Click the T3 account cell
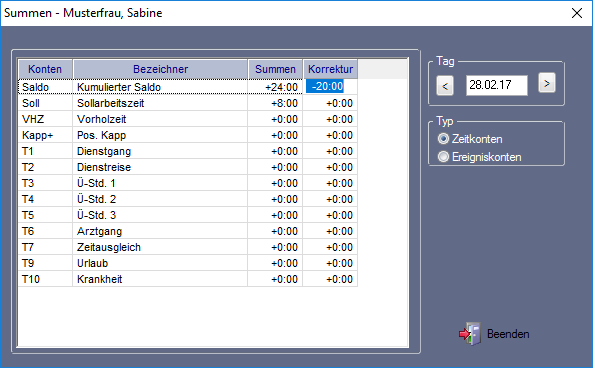This screenshot has height=368, width=593. tap(45, 183)
